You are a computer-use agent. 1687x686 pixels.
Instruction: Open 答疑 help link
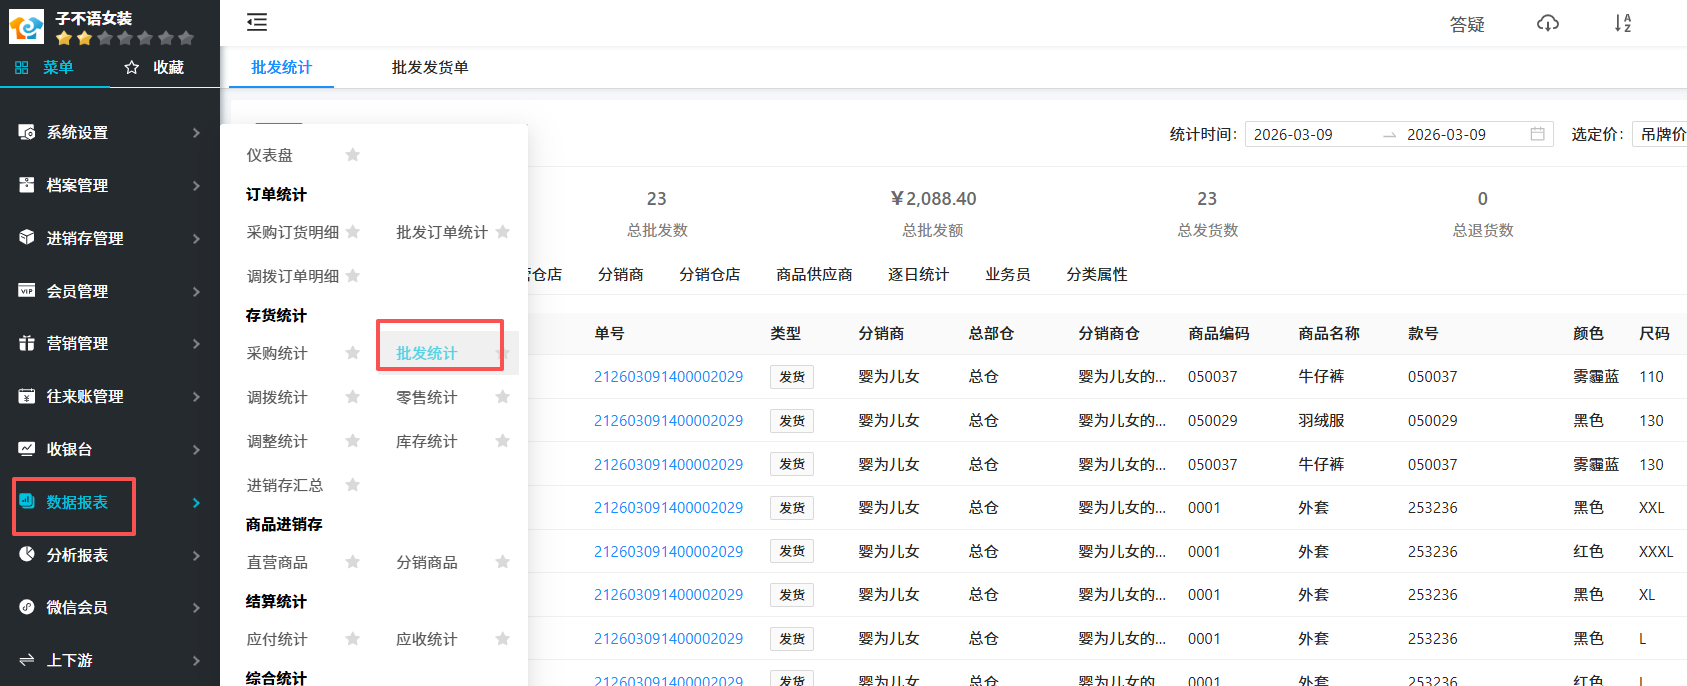[x=1467, y=24]
